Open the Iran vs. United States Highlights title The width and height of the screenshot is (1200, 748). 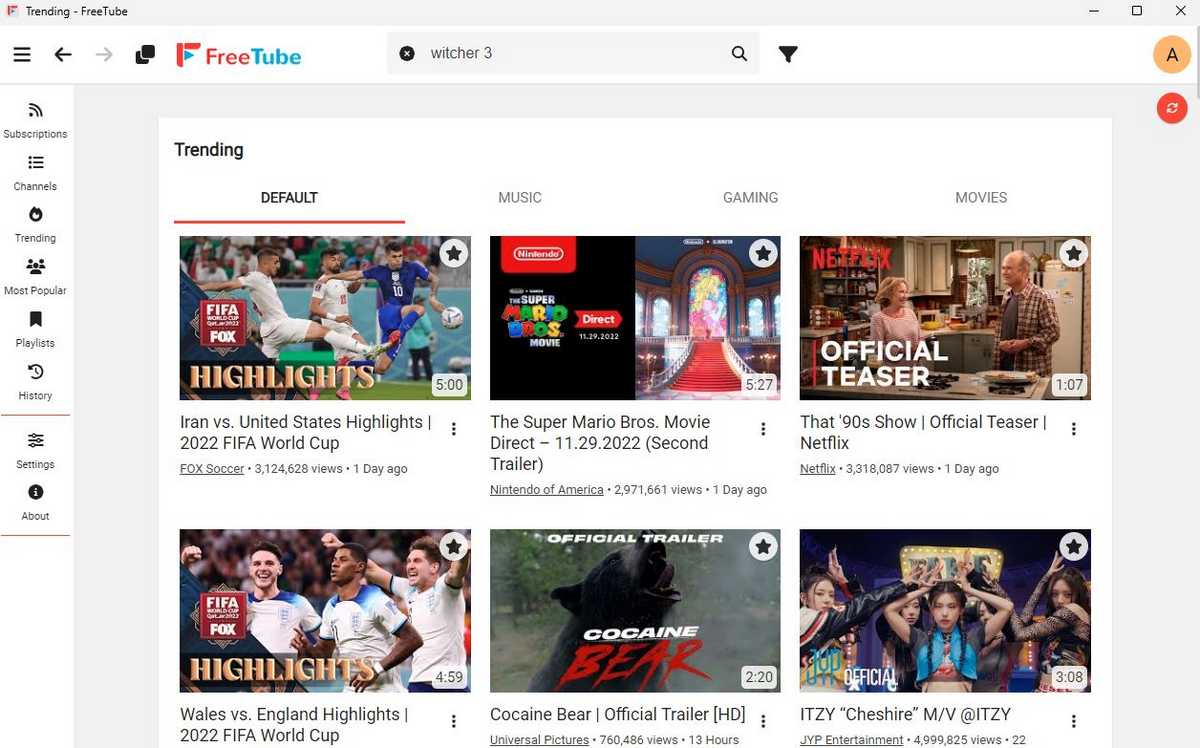pos(306,432)
